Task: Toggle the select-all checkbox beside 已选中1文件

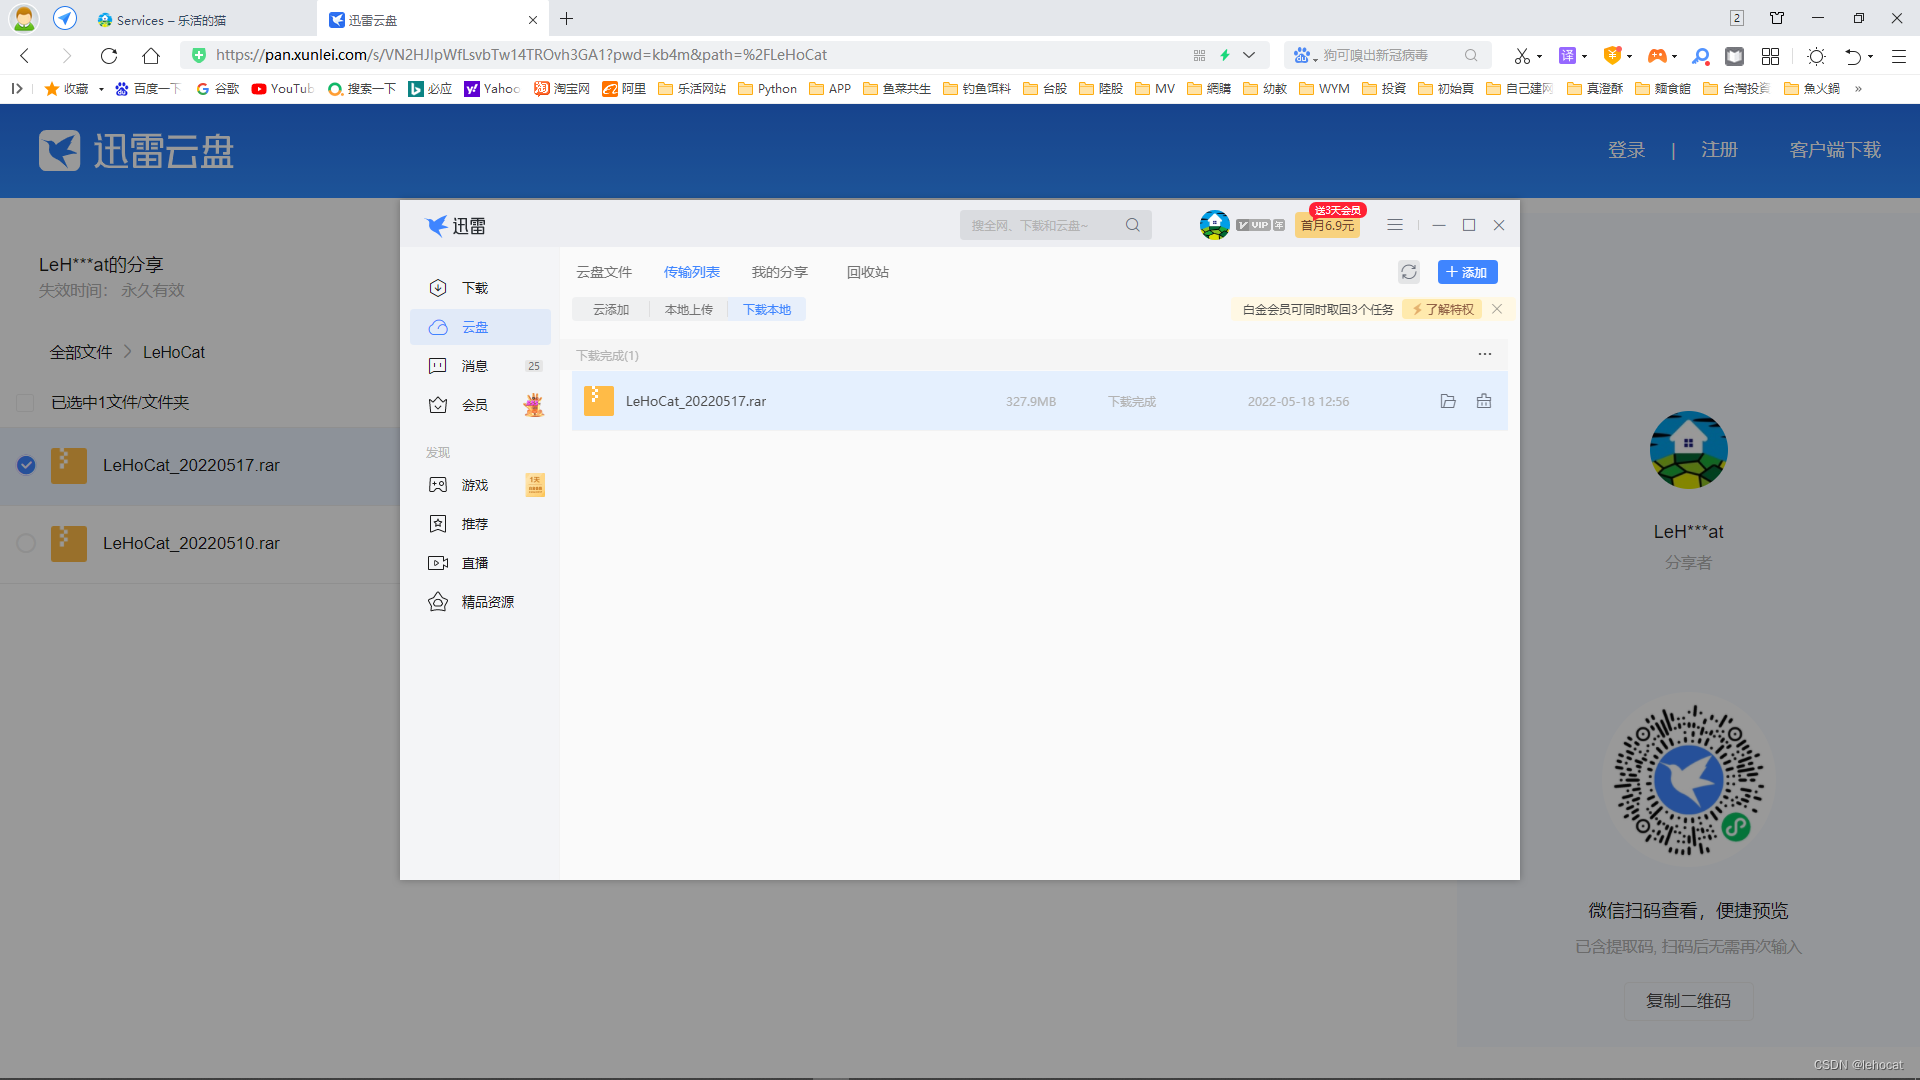Action: coord(26,402)
